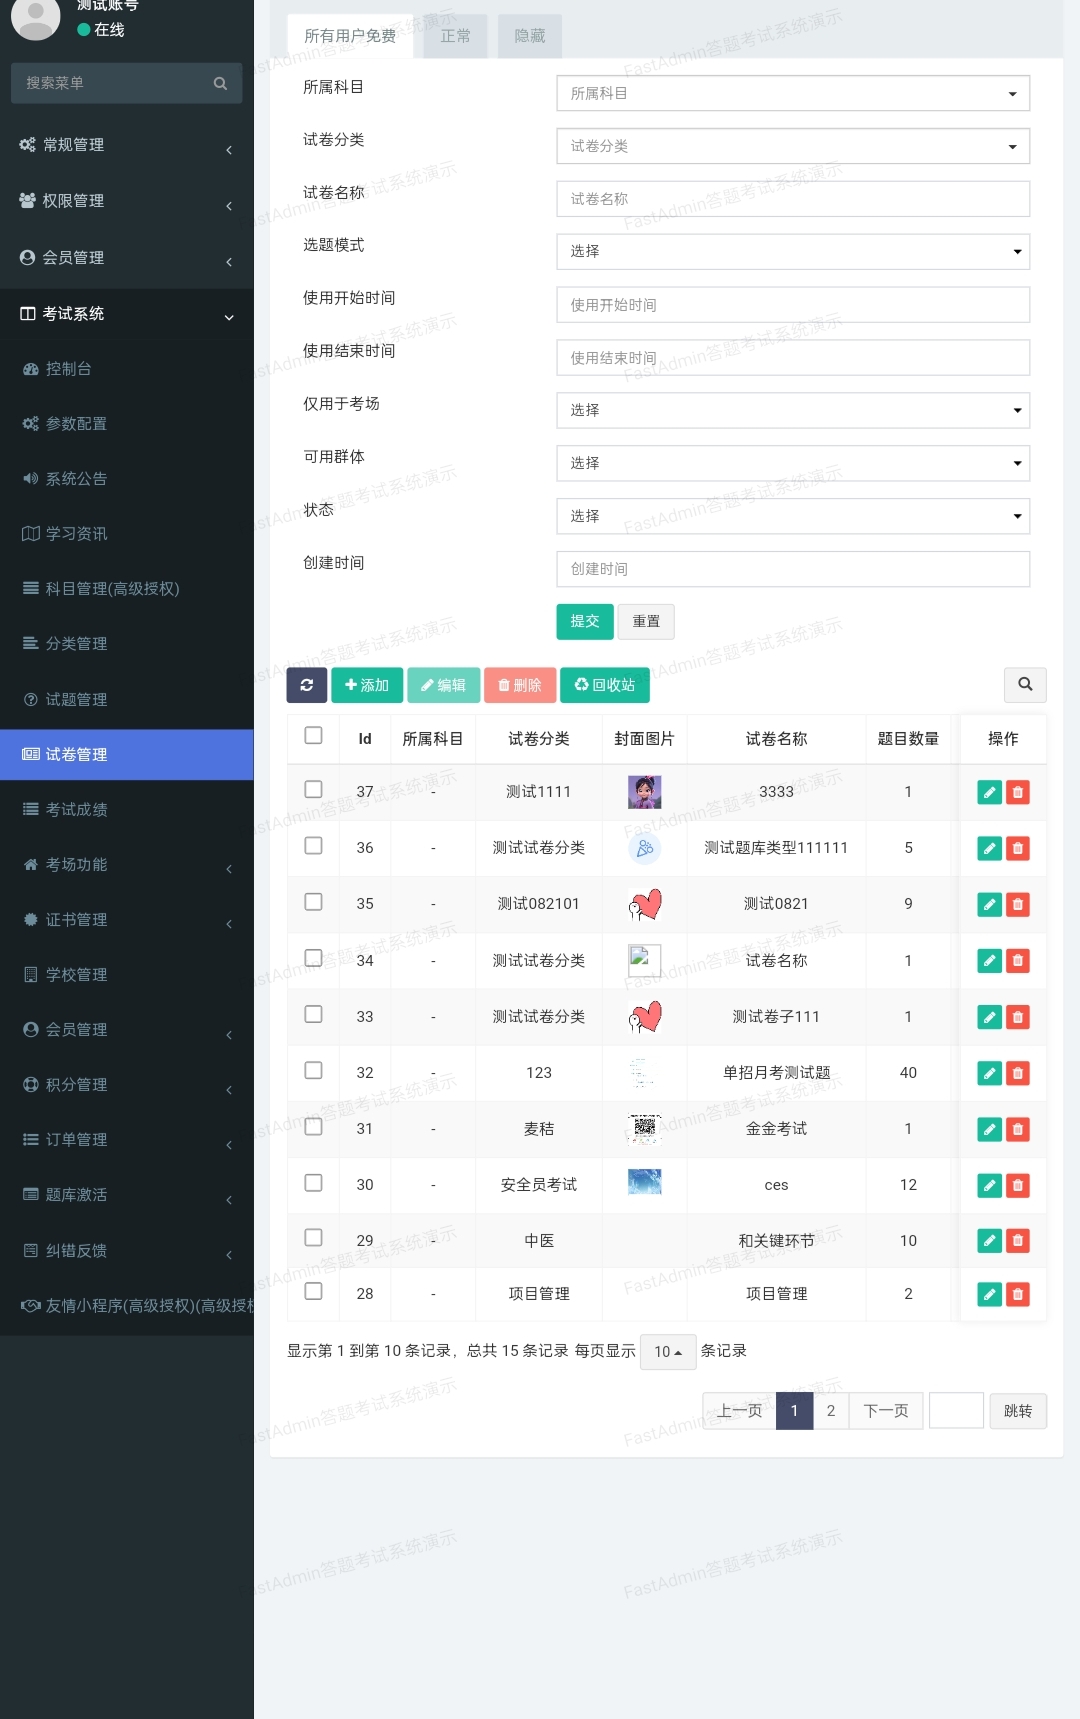Change page size dropdown showing 10
Viewport: 1080px width, 1719px height.
[x=668, y=1352]
